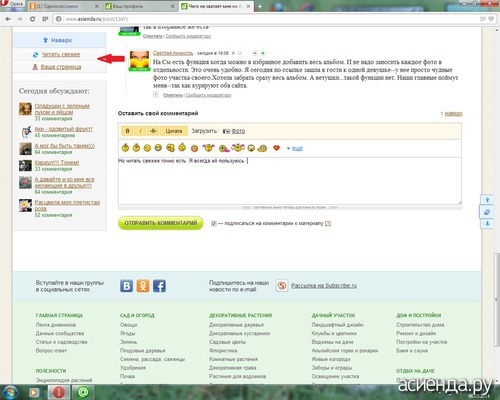This screenshot has height=400, width=500.
Task: Click the browser reload icon
Action: (x=32, y=19)
